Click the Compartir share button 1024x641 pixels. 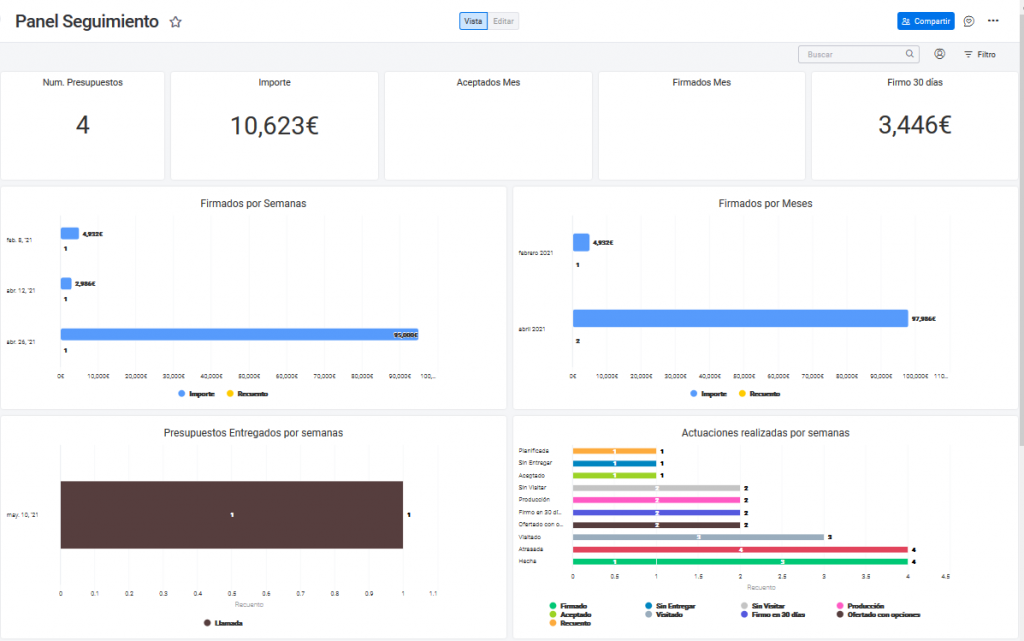click(925, 21)
